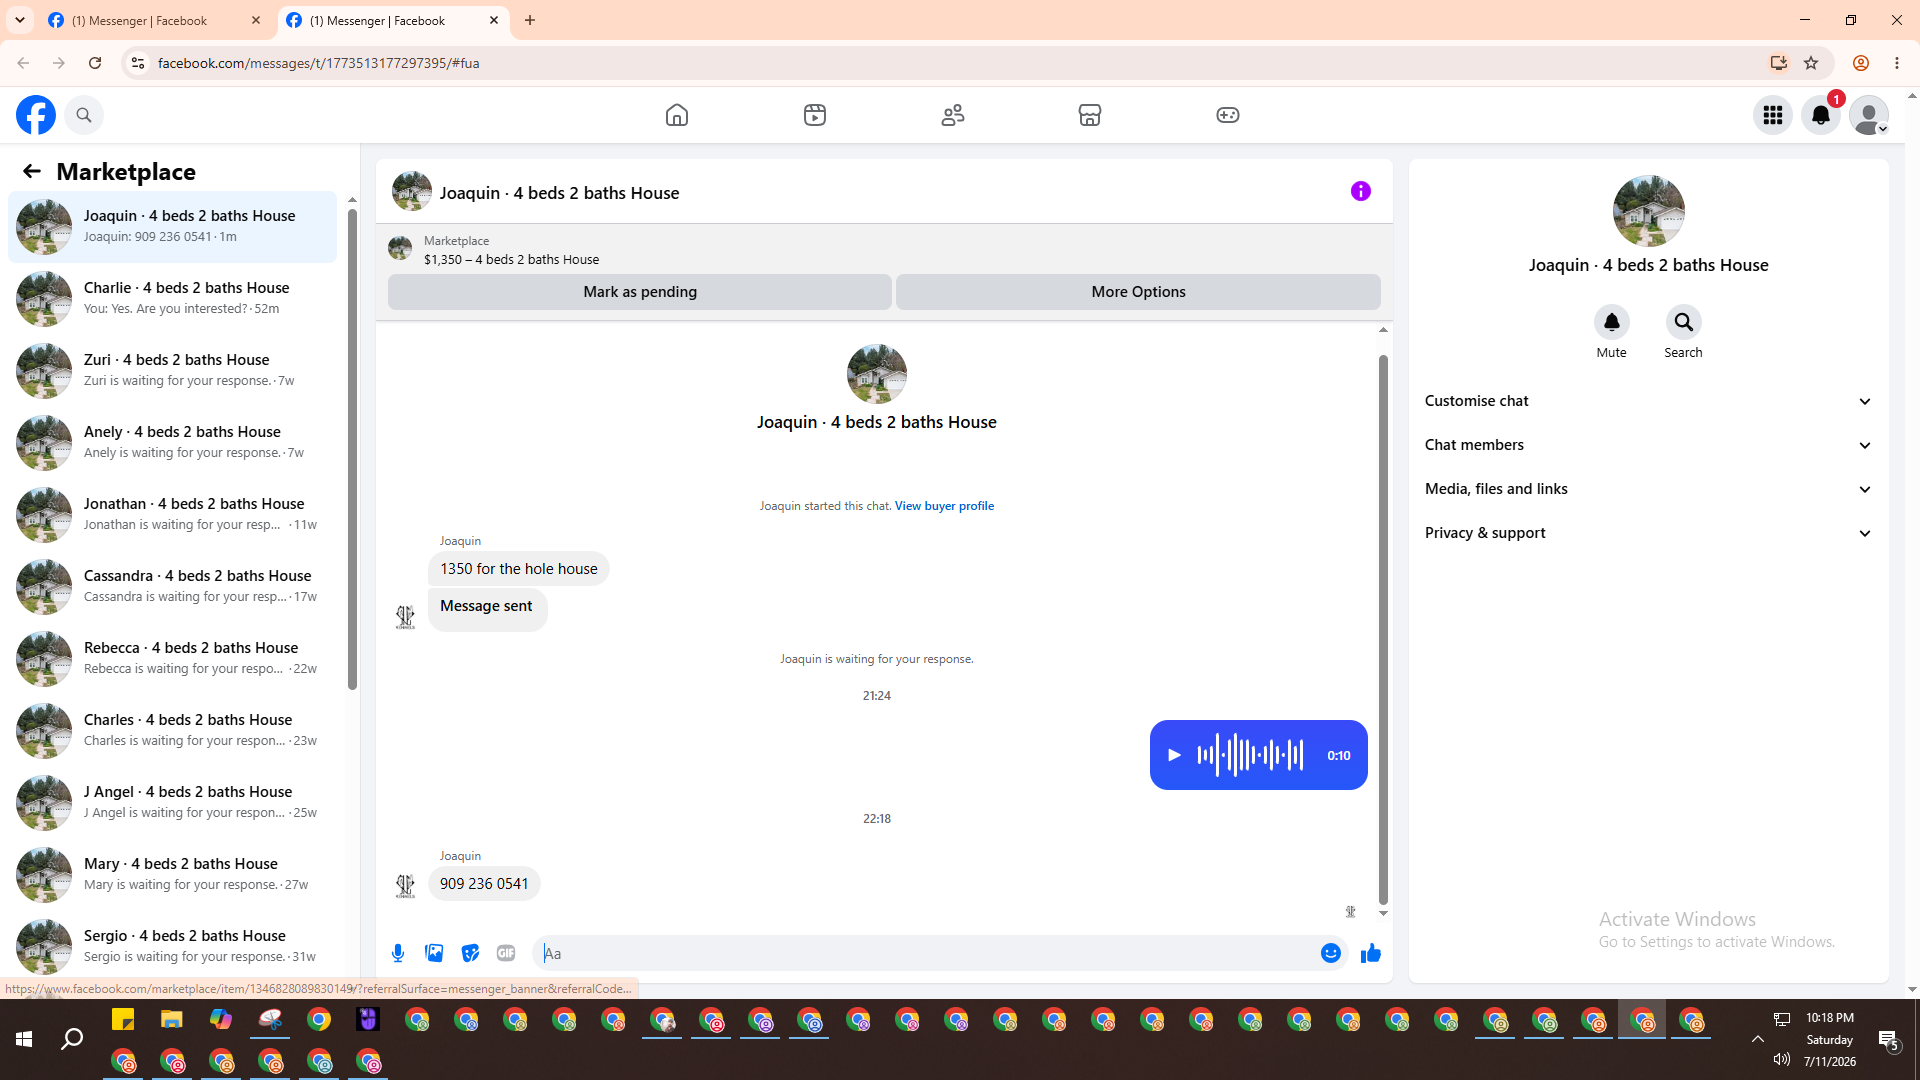The height and width of the screenshot is (1080, 1920).
Task: Open File Explorer from the taskbar
Action: pyautogui.click(x=172, y=1020)
